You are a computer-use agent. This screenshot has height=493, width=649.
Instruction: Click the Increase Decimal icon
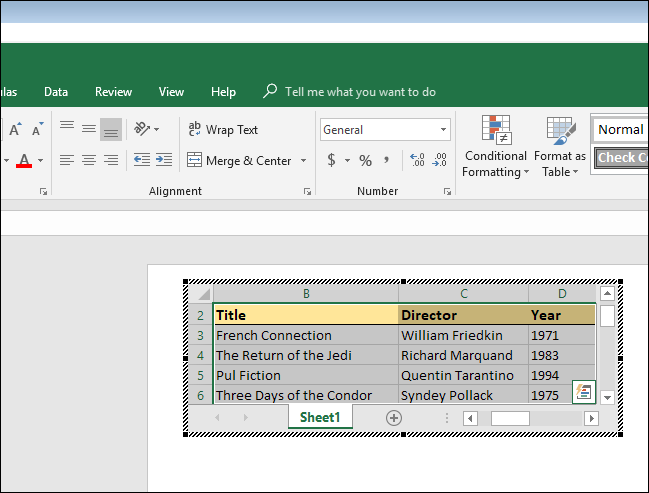pos(417,160)
